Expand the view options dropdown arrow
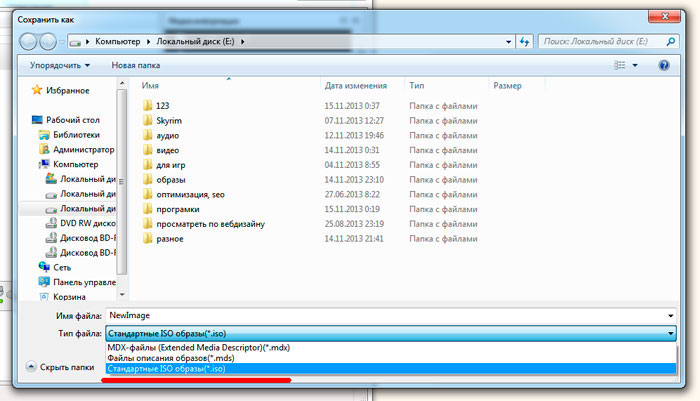700x401 pixels. click(635, 66)
